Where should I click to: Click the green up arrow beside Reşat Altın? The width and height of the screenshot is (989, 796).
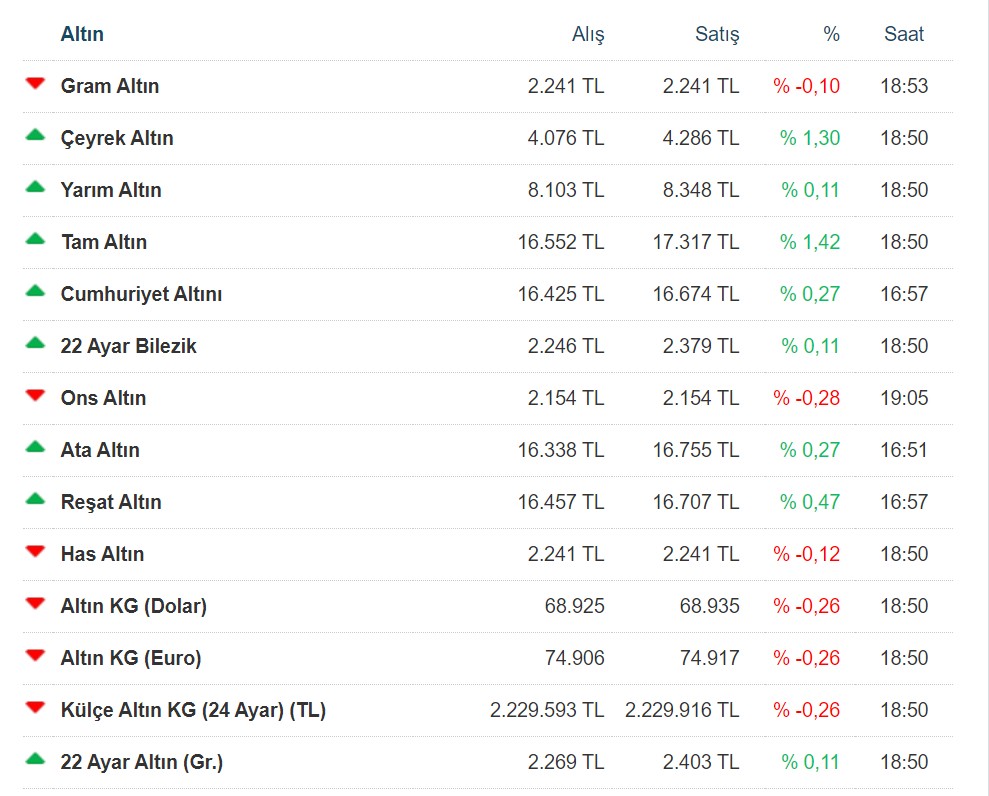(36, 499)
